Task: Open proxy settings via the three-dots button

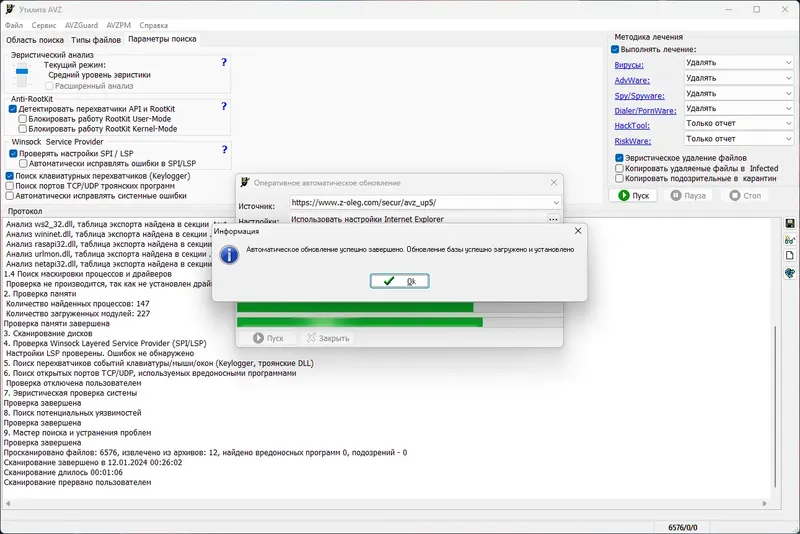Action: click(x=553, y=219)
